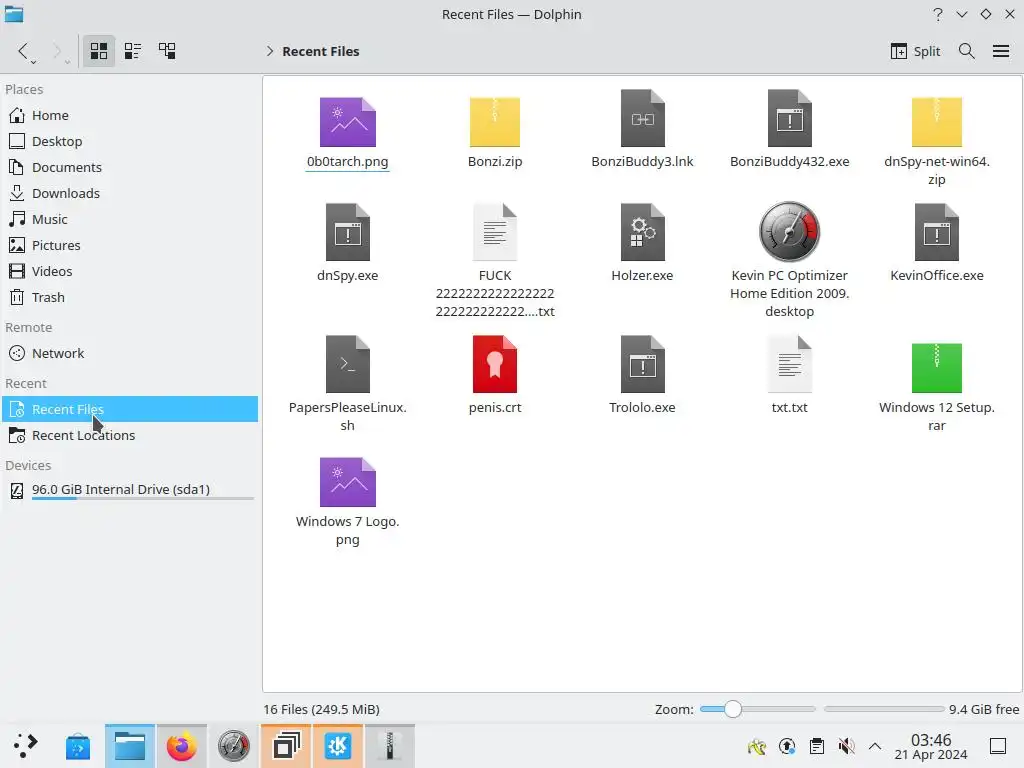The width and height of the screenshot is (1024, 768).
Task: Open Music in Places
Action: pos(130,219)
